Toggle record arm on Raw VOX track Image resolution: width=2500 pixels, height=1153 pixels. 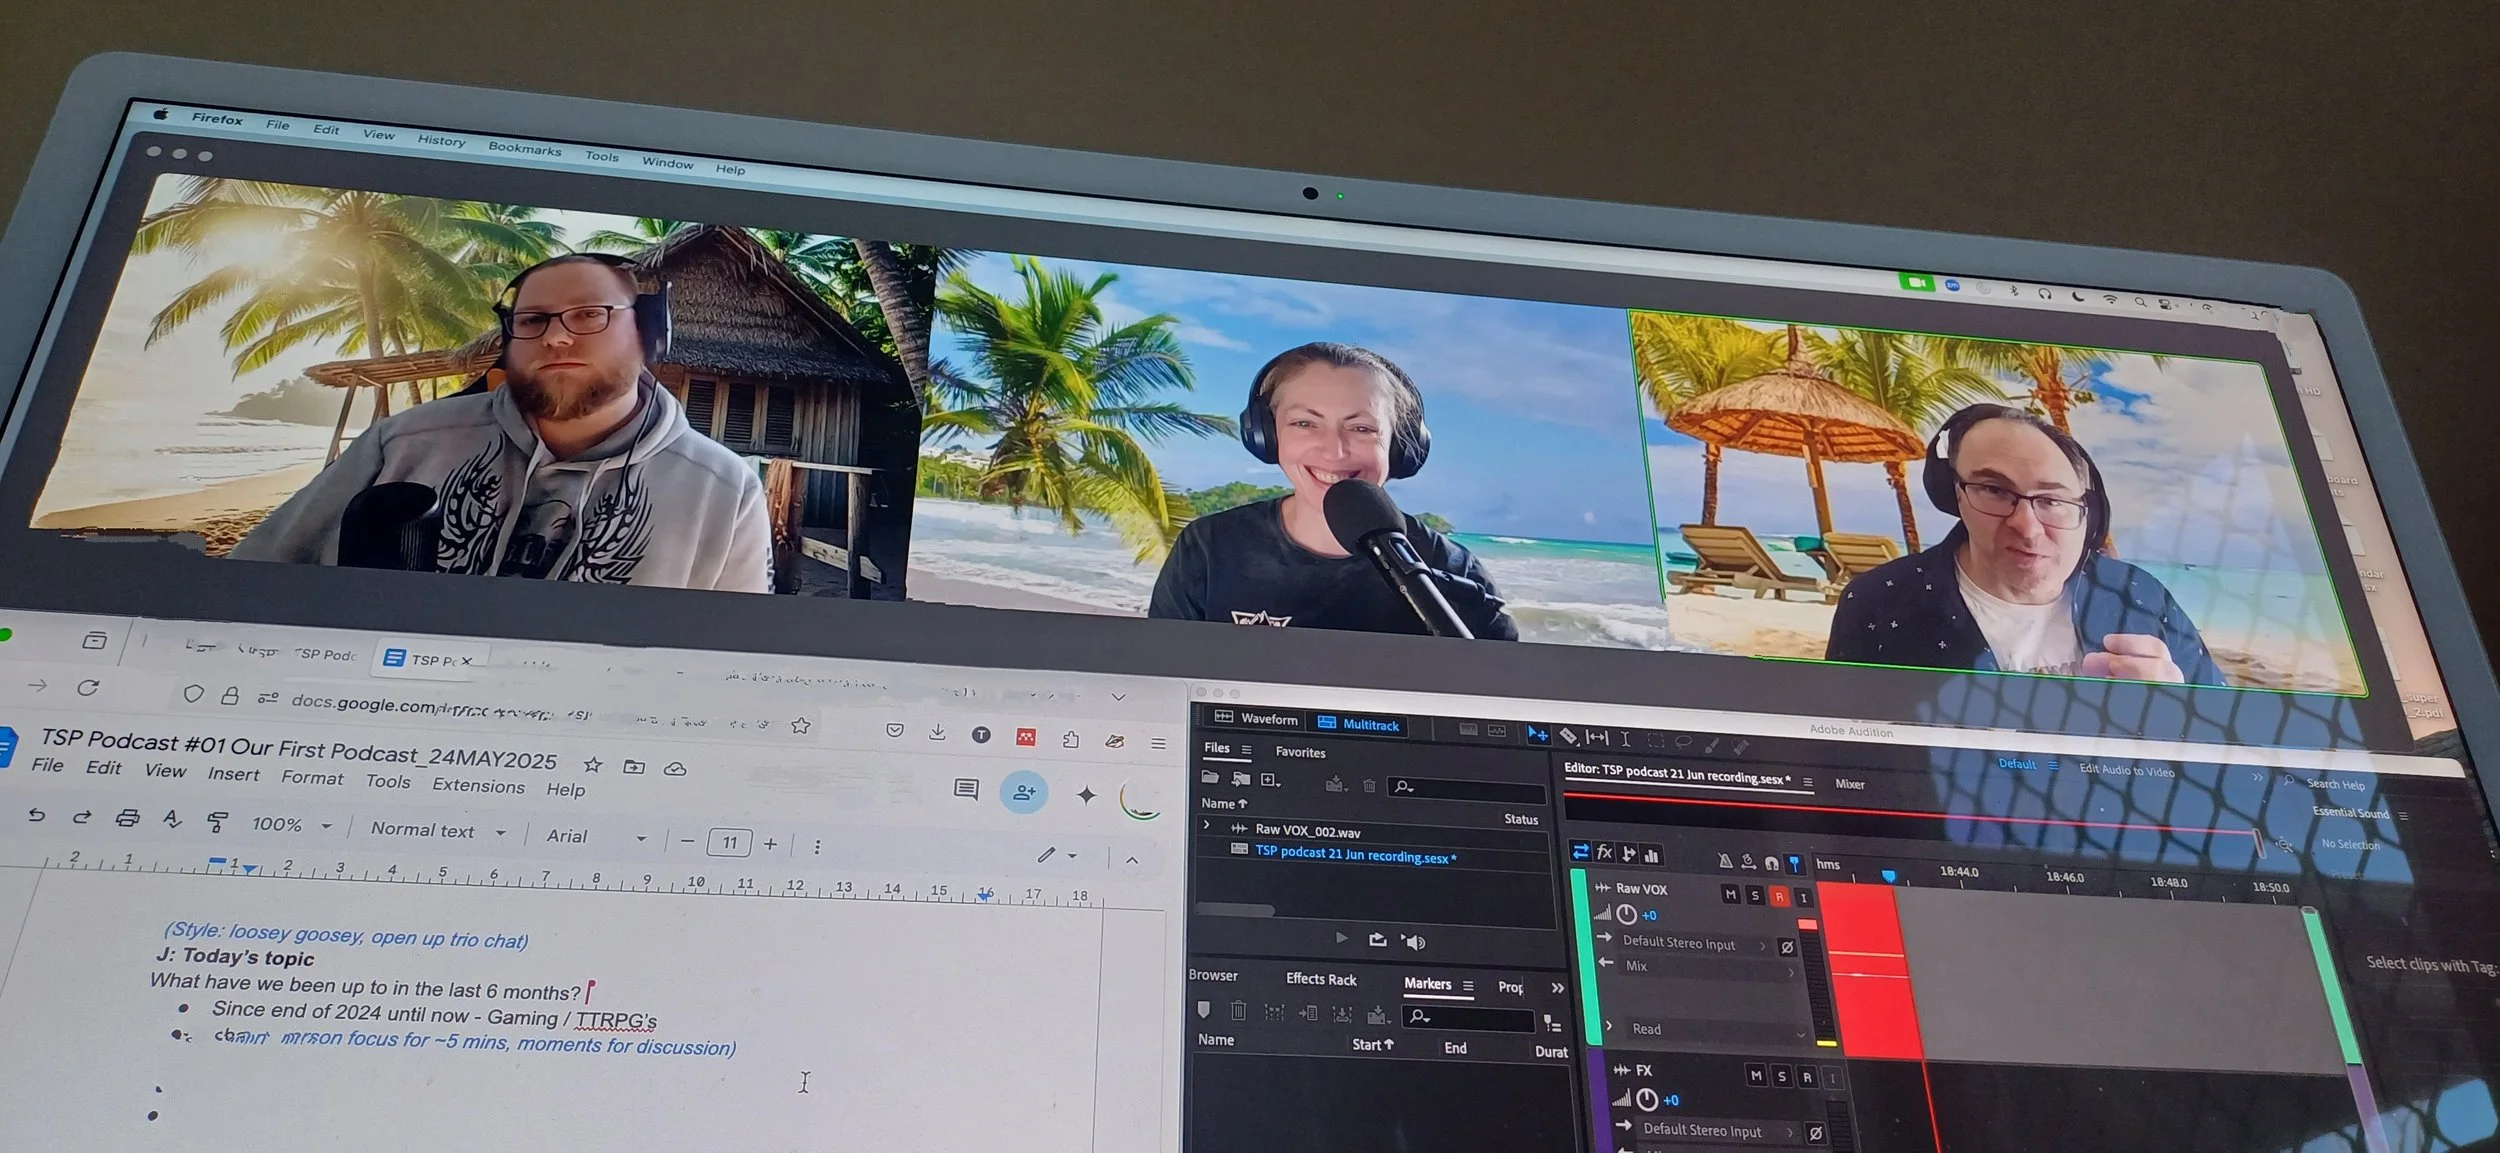(1779, 897)
